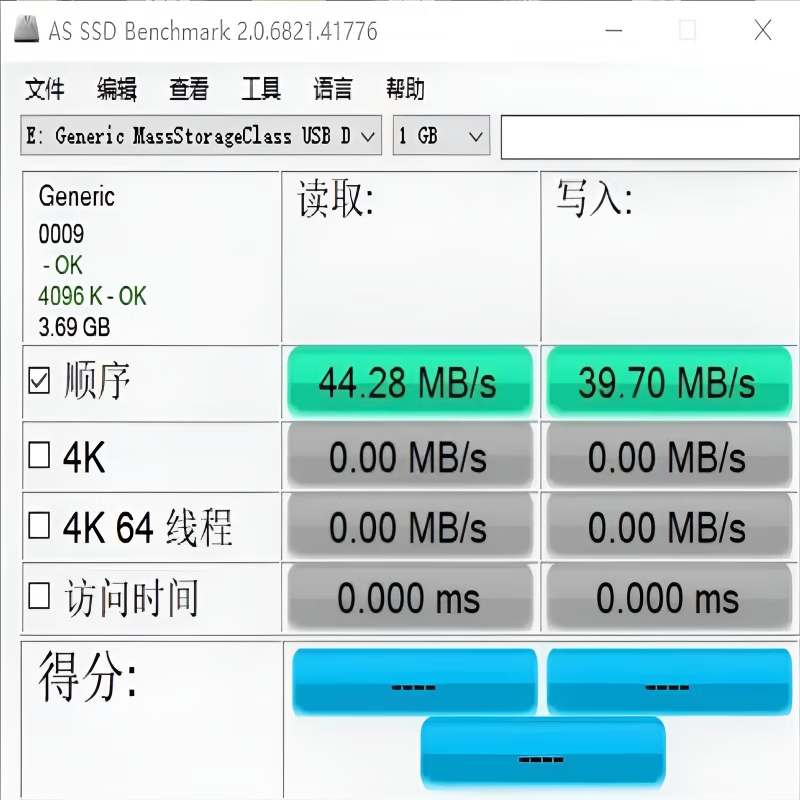Image resolution: width=800 pixels, height=800 pixels.
Task: Click the blue write score bar
Action: [x=669, y=681]
